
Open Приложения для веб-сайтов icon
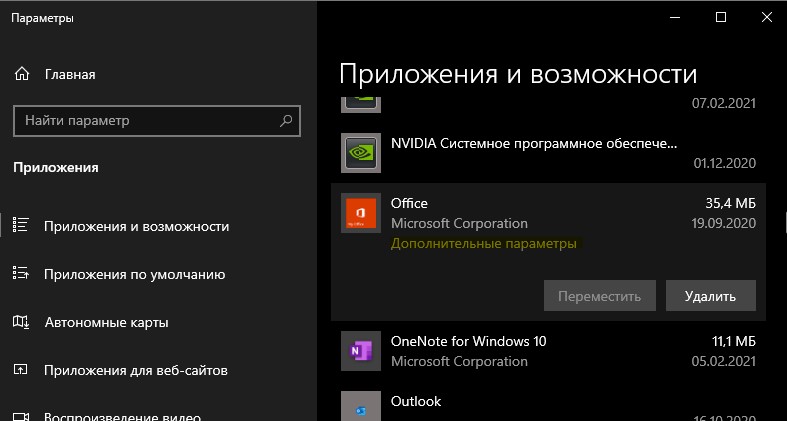(21, 370)
